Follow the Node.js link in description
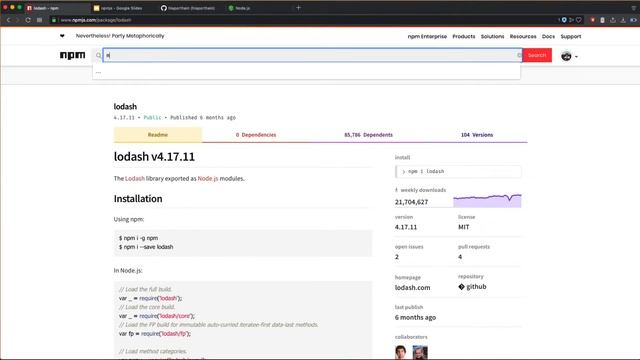The height and width of the screenshot is (360, 640). [x=208, y=178]
